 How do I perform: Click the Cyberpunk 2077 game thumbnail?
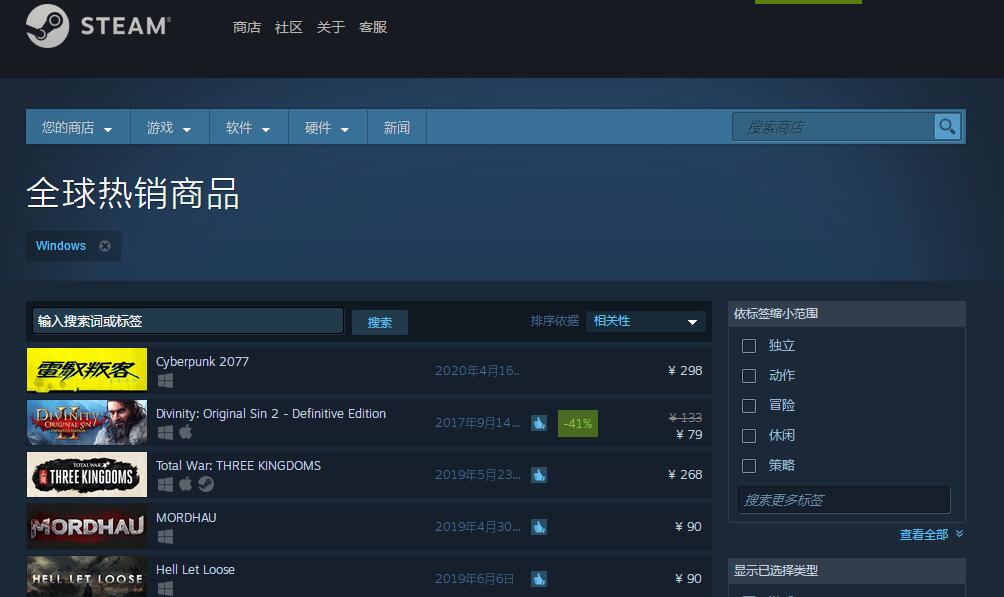pos(87,370)
